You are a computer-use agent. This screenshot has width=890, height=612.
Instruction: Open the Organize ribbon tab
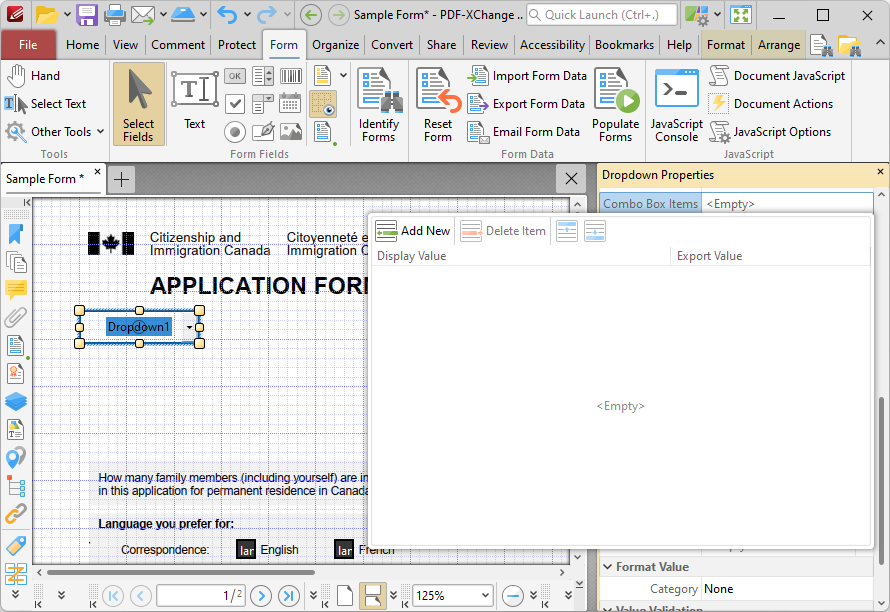click(335, 45)
